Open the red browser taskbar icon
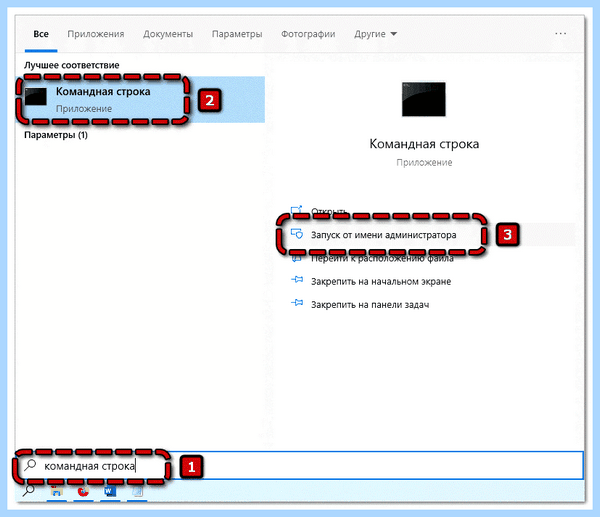The image size is (600, 517). (83, 491)
